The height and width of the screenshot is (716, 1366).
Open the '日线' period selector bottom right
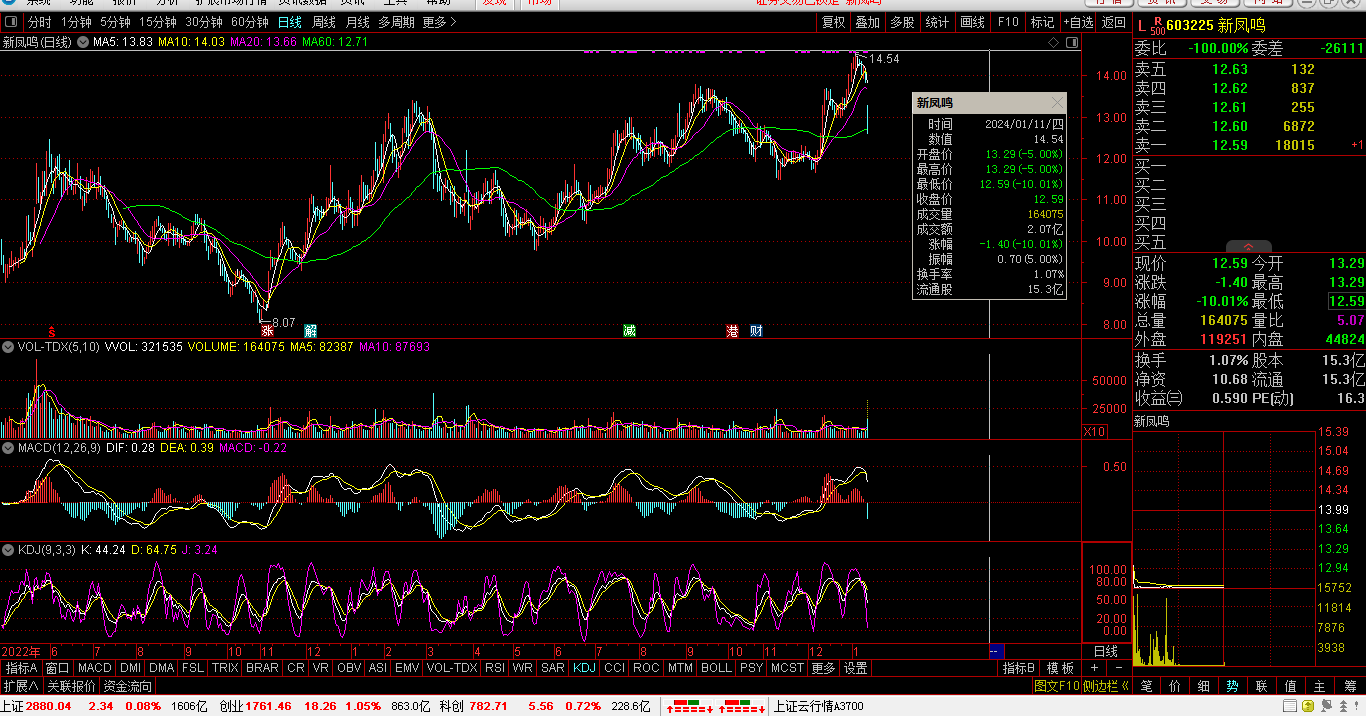click(1105, 651)
